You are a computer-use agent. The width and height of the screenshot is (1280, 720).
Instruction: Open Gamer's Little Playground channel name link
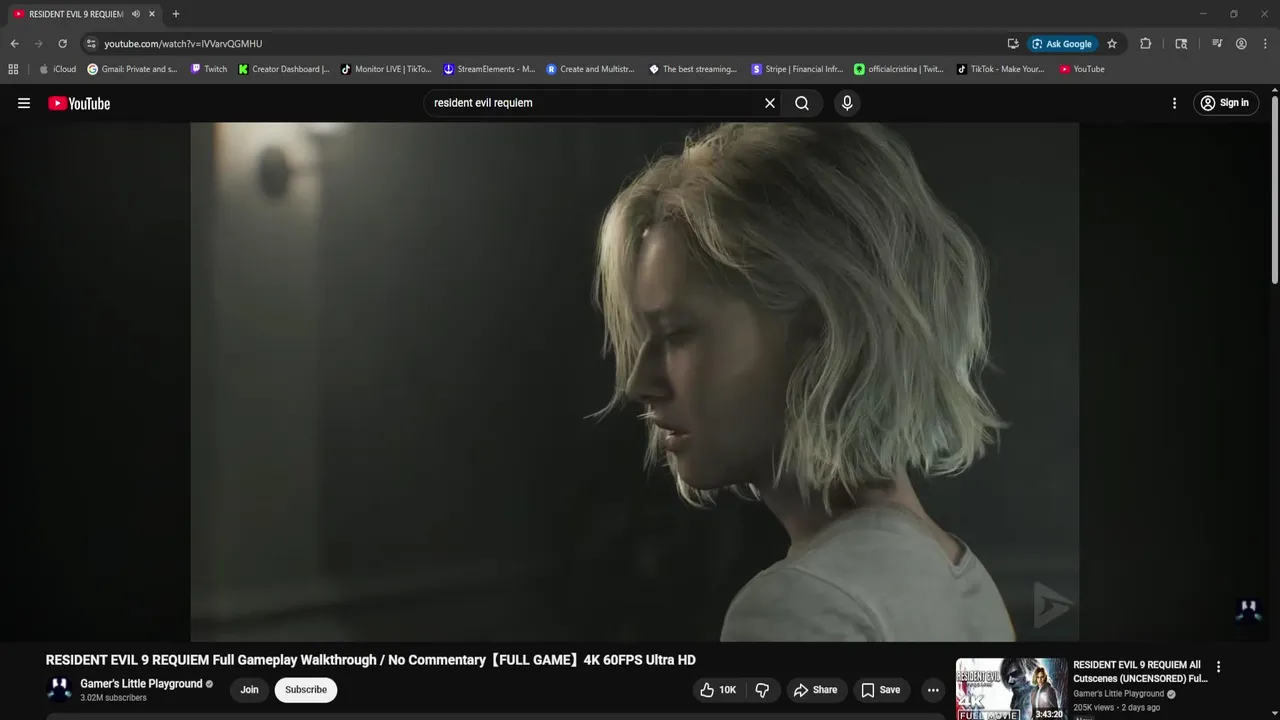[141, 684]
